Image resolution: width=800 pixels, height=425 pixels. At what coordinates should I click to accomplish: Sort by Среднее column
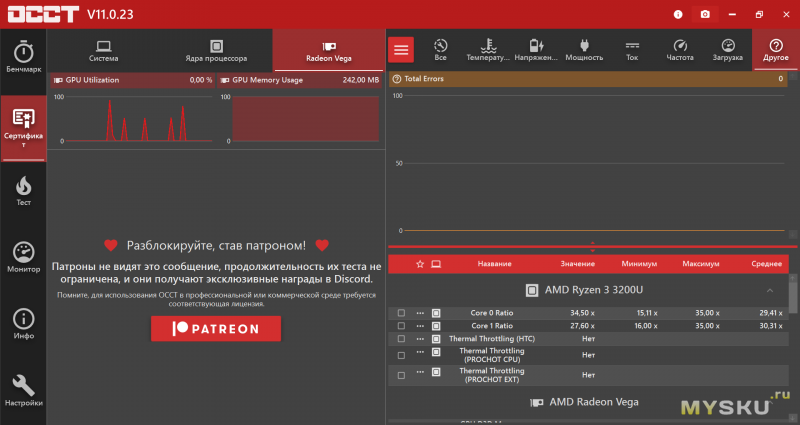click(x=766, y=264)
